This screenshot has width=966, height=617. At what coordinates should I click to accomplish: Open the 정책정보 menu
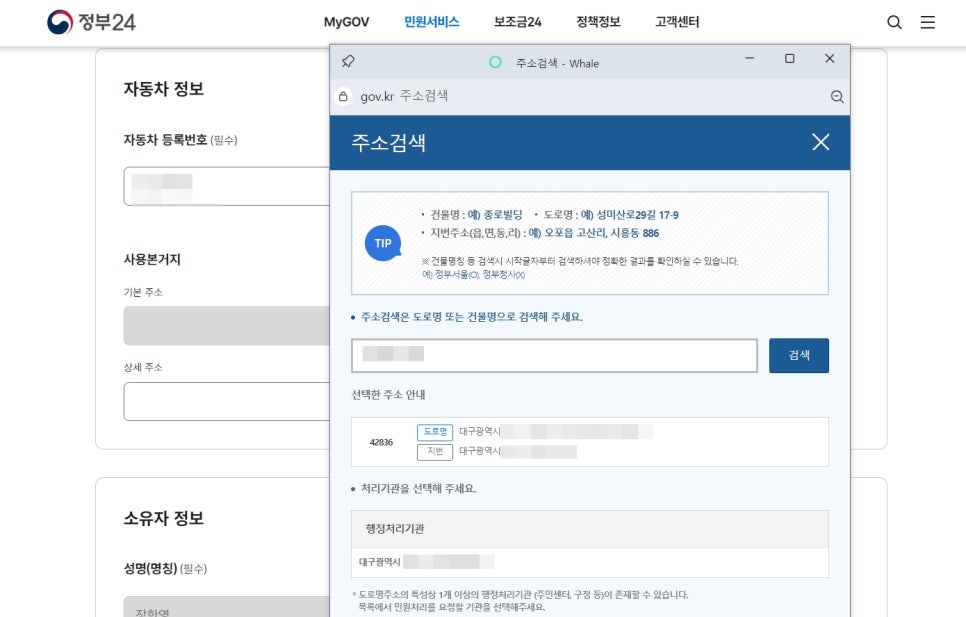pos(598,22)
